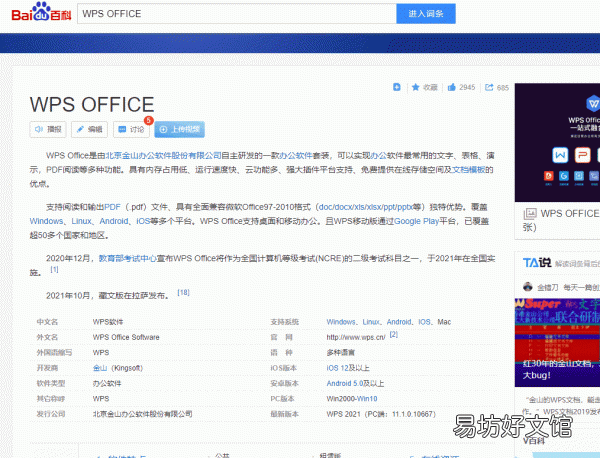
Task: Click the TA说 logo
Action: pos(537,262)
